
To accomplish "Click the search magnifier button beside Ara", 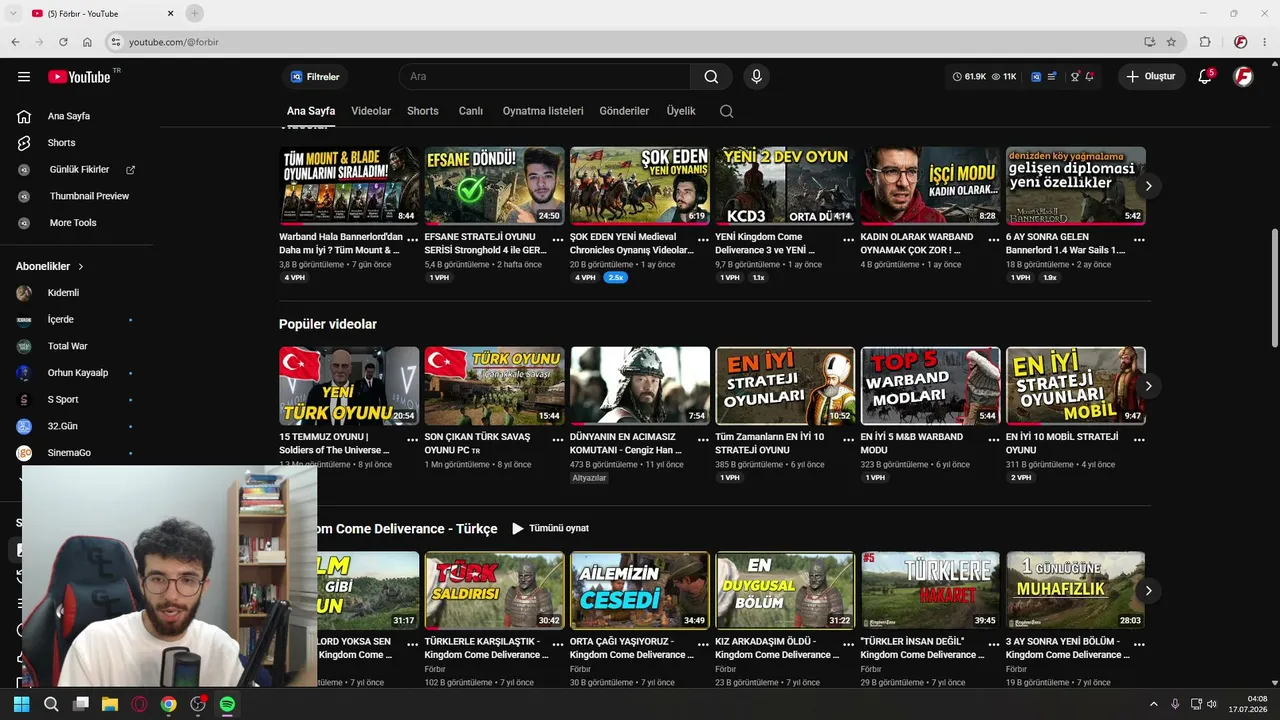I will click(711, 77).
